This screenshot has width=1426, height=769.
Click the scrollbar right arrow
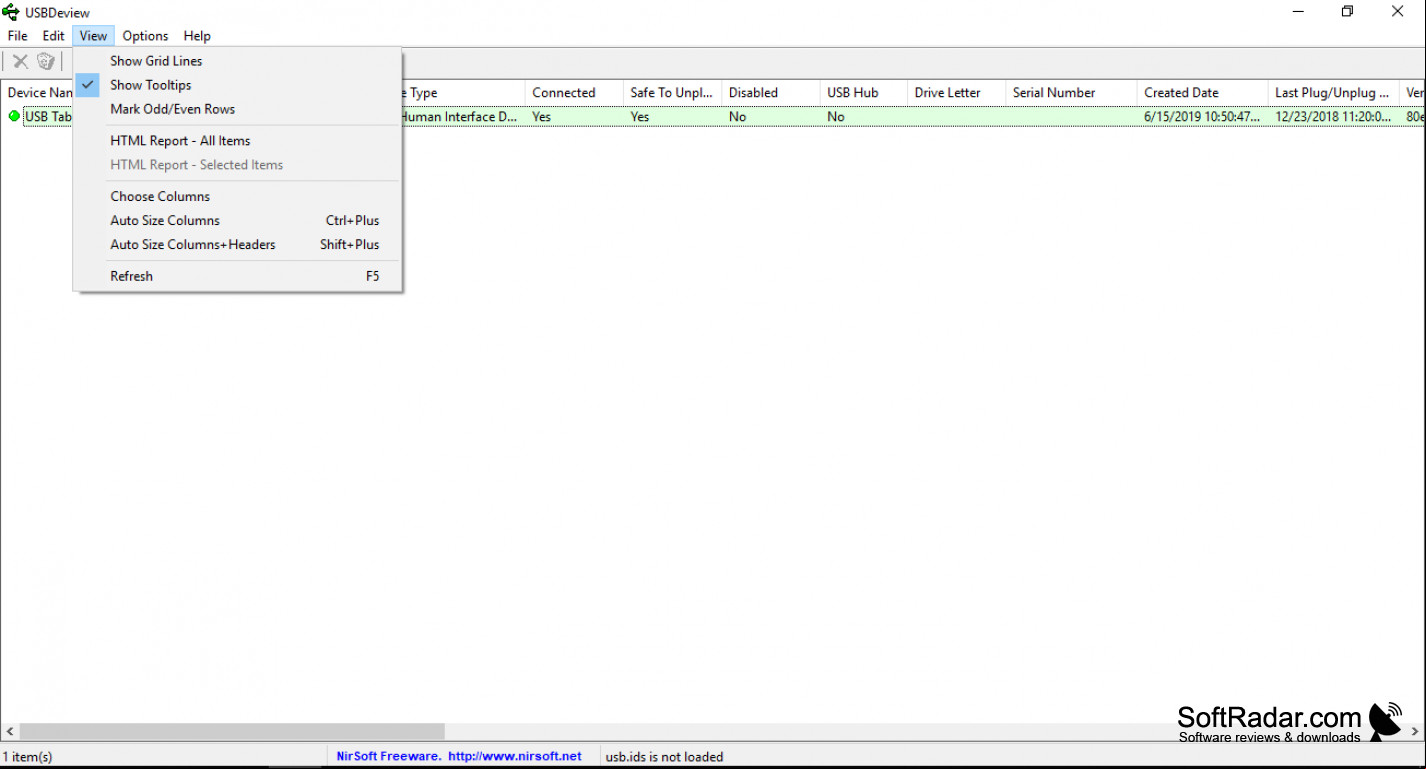pyautogui.click(x=1416, y=732)
